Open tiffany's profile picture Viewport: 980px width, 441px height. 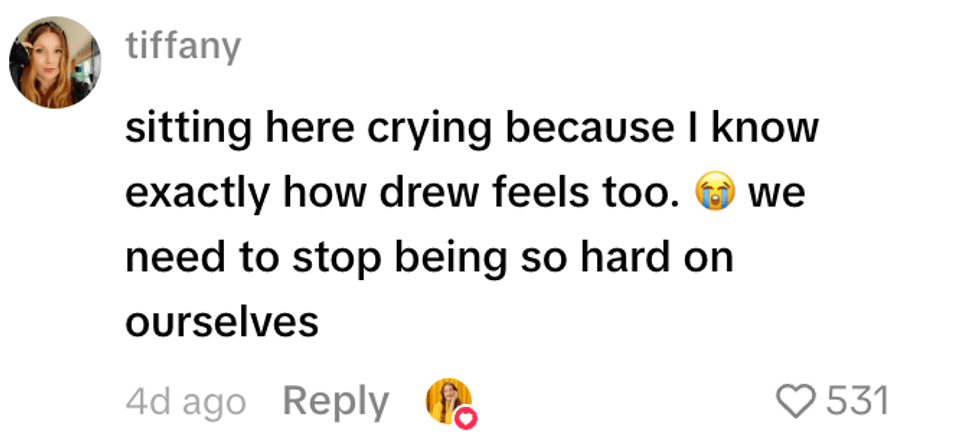[x=54, y=62]
